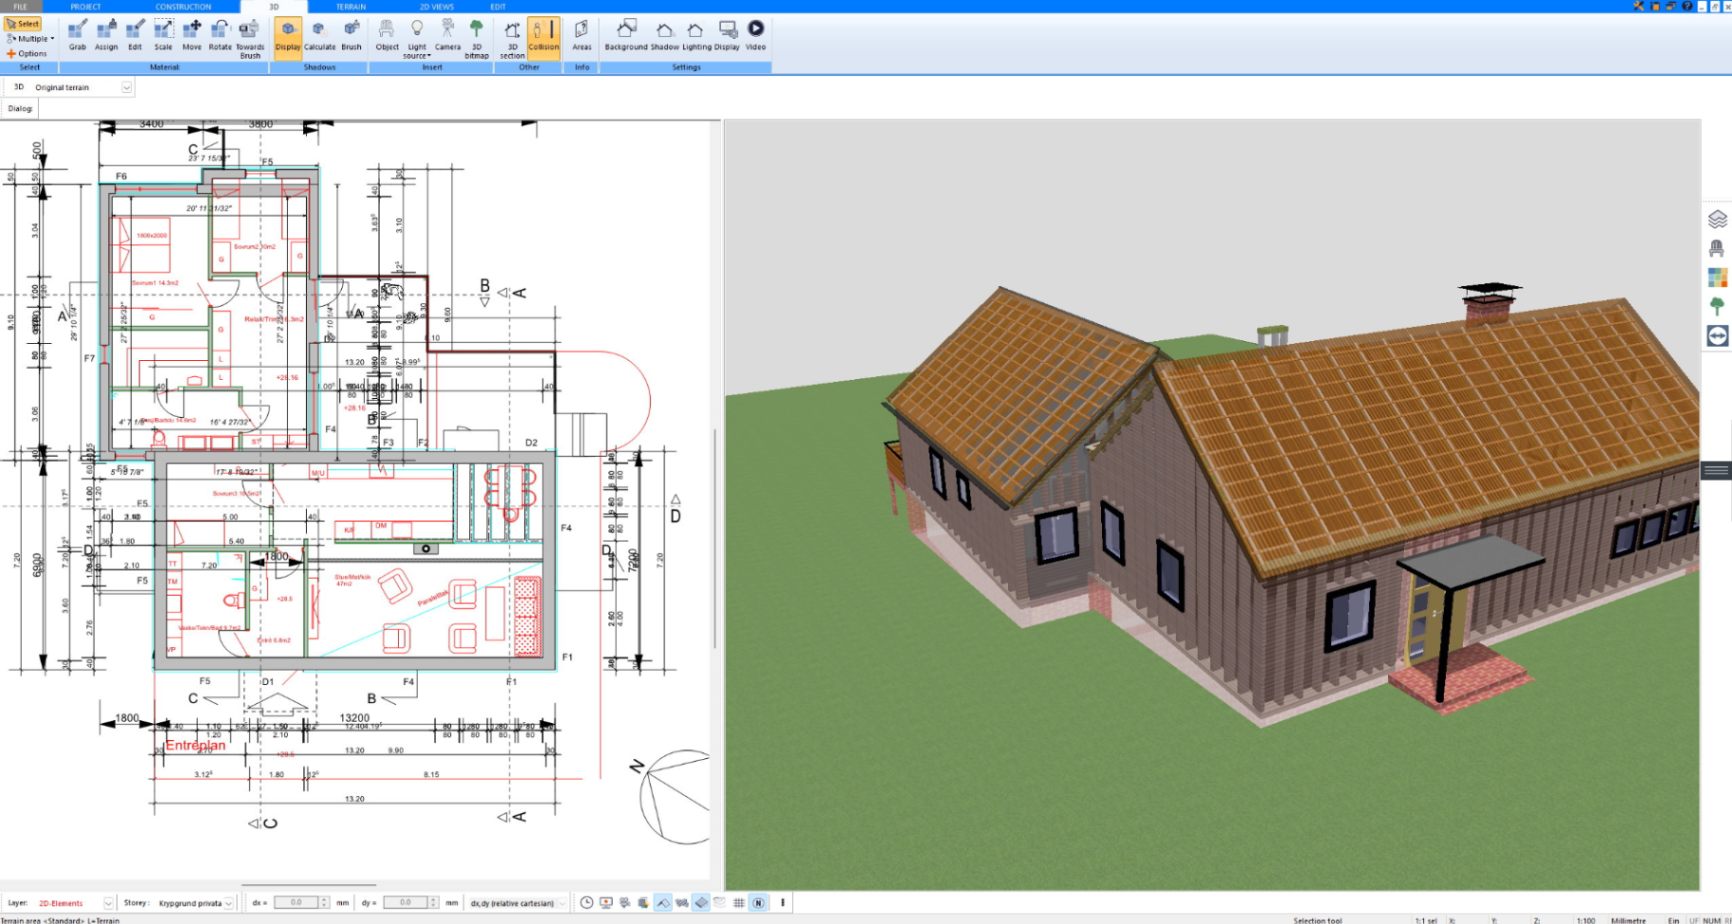Run the Calculate shadows tool
Screen dimensions: 1732x924
(320, 35)
